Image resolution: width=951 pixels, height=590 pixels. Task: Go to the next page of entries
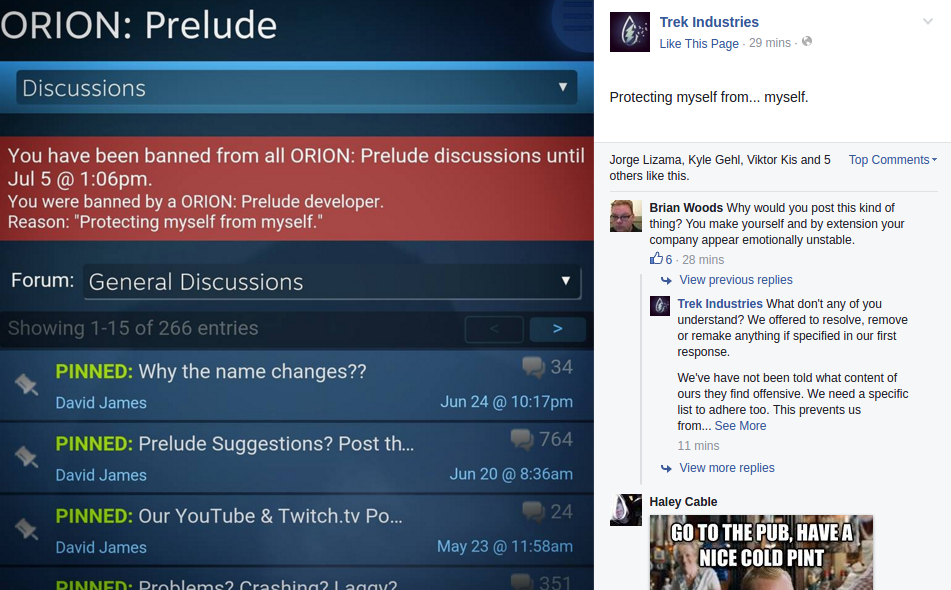click(557, 329)
